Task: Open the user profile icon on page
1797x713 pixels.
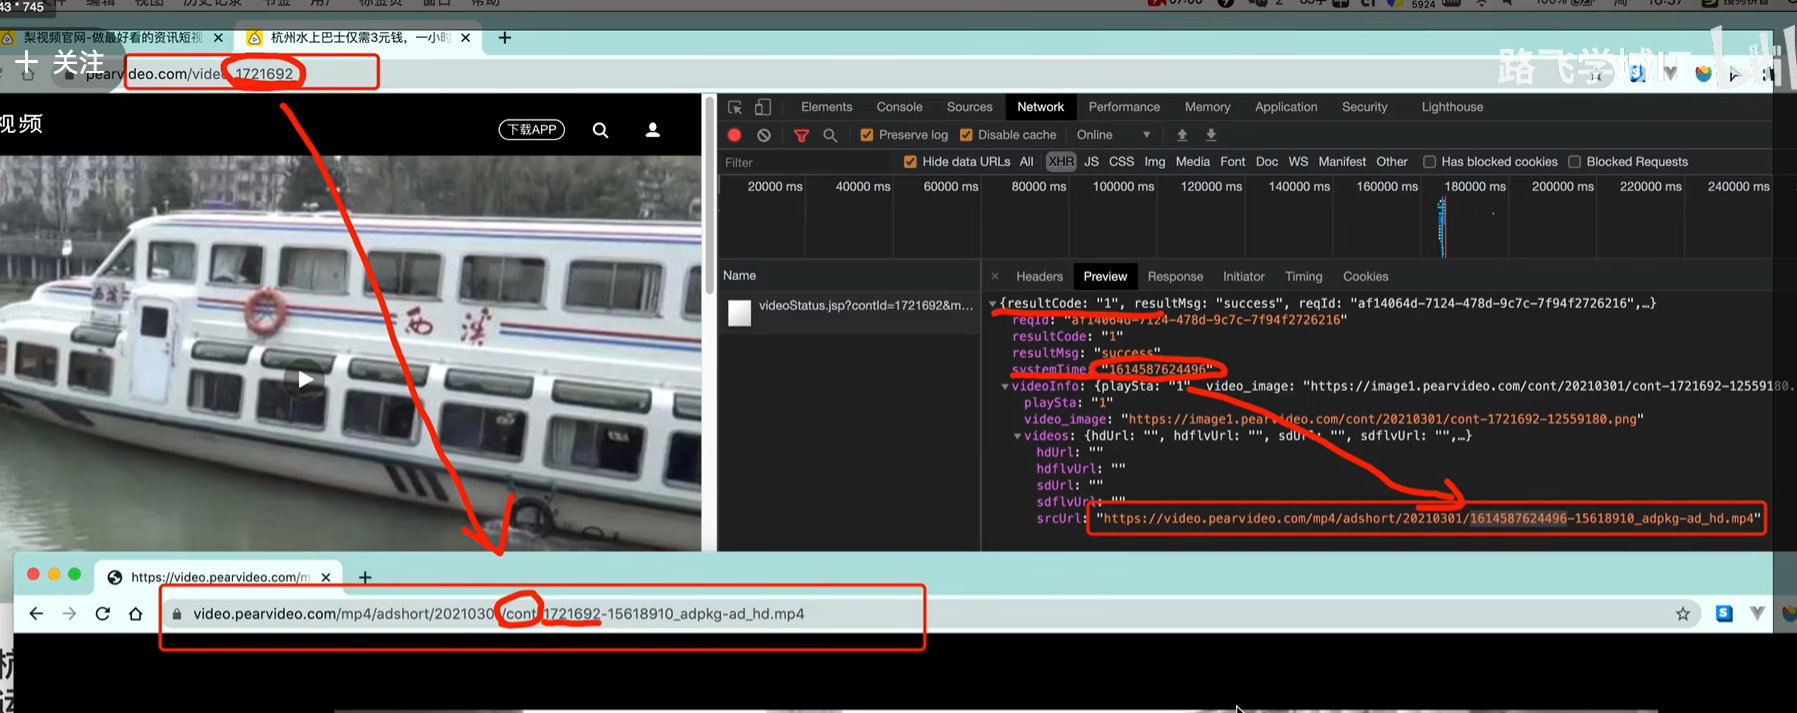Action: coord(653,130)
